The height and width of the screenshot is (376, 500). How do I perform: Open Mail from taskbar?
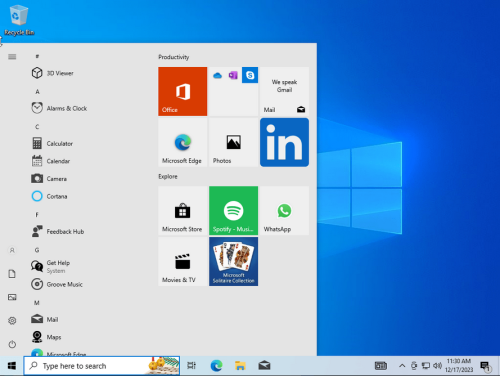(x=264, y=366)
